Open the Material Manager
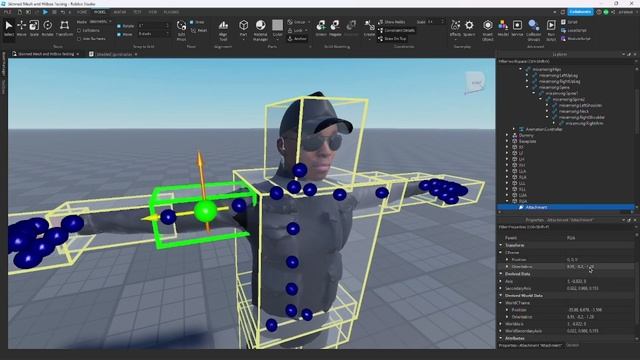This screenshot has width=640, height=360. [260, 30]
